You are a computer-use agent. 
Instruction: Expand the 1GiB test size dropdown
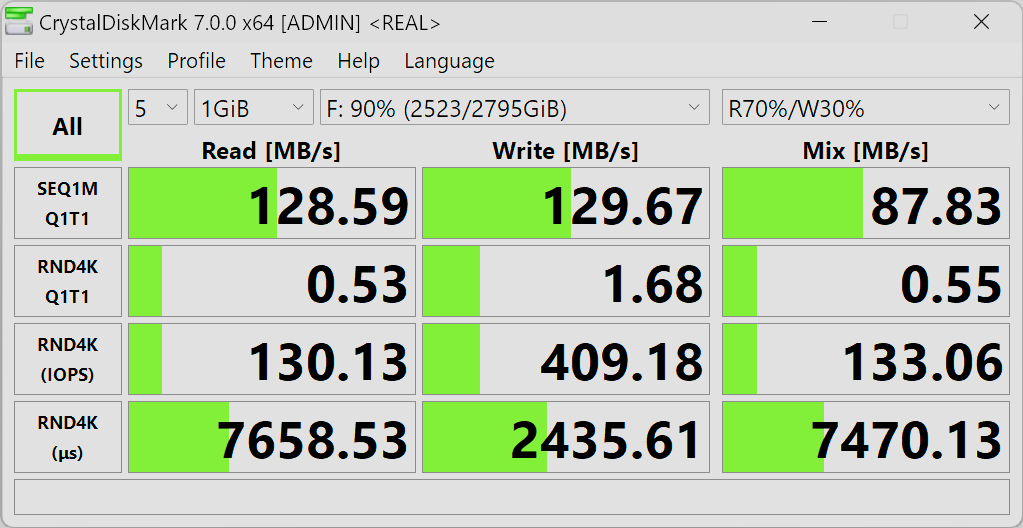point(254,107)
